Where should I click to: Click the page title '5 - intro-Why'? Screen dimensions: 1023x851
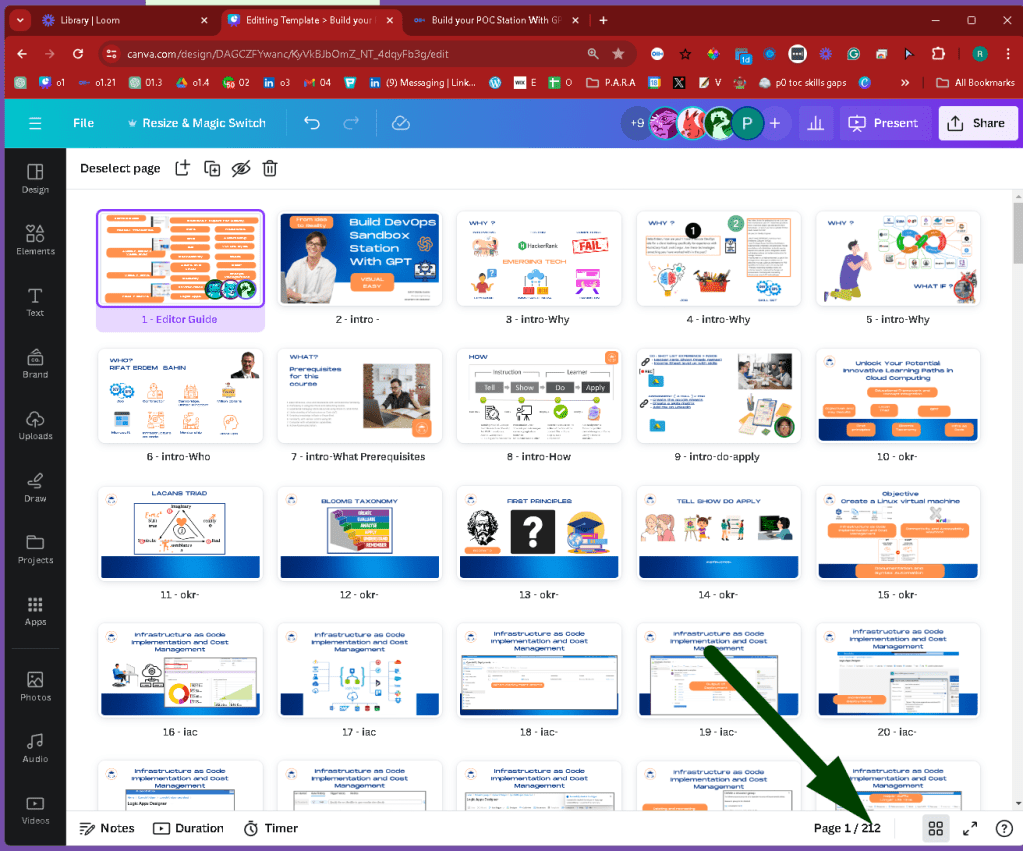pyautogui.click(x=898, y=319)
